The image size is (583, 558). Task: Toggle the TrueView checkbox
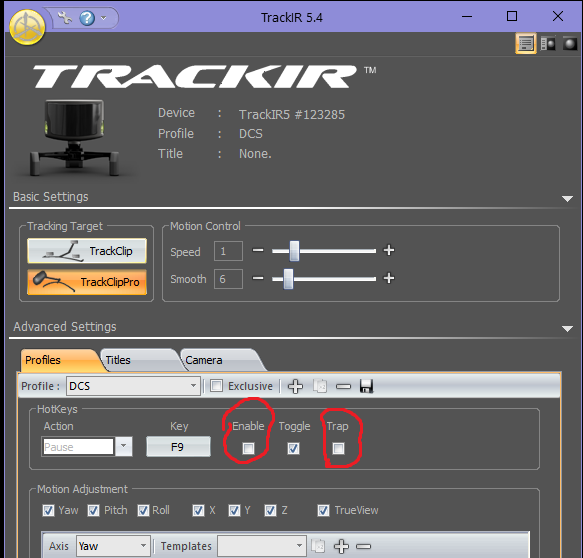coord(323,510)
